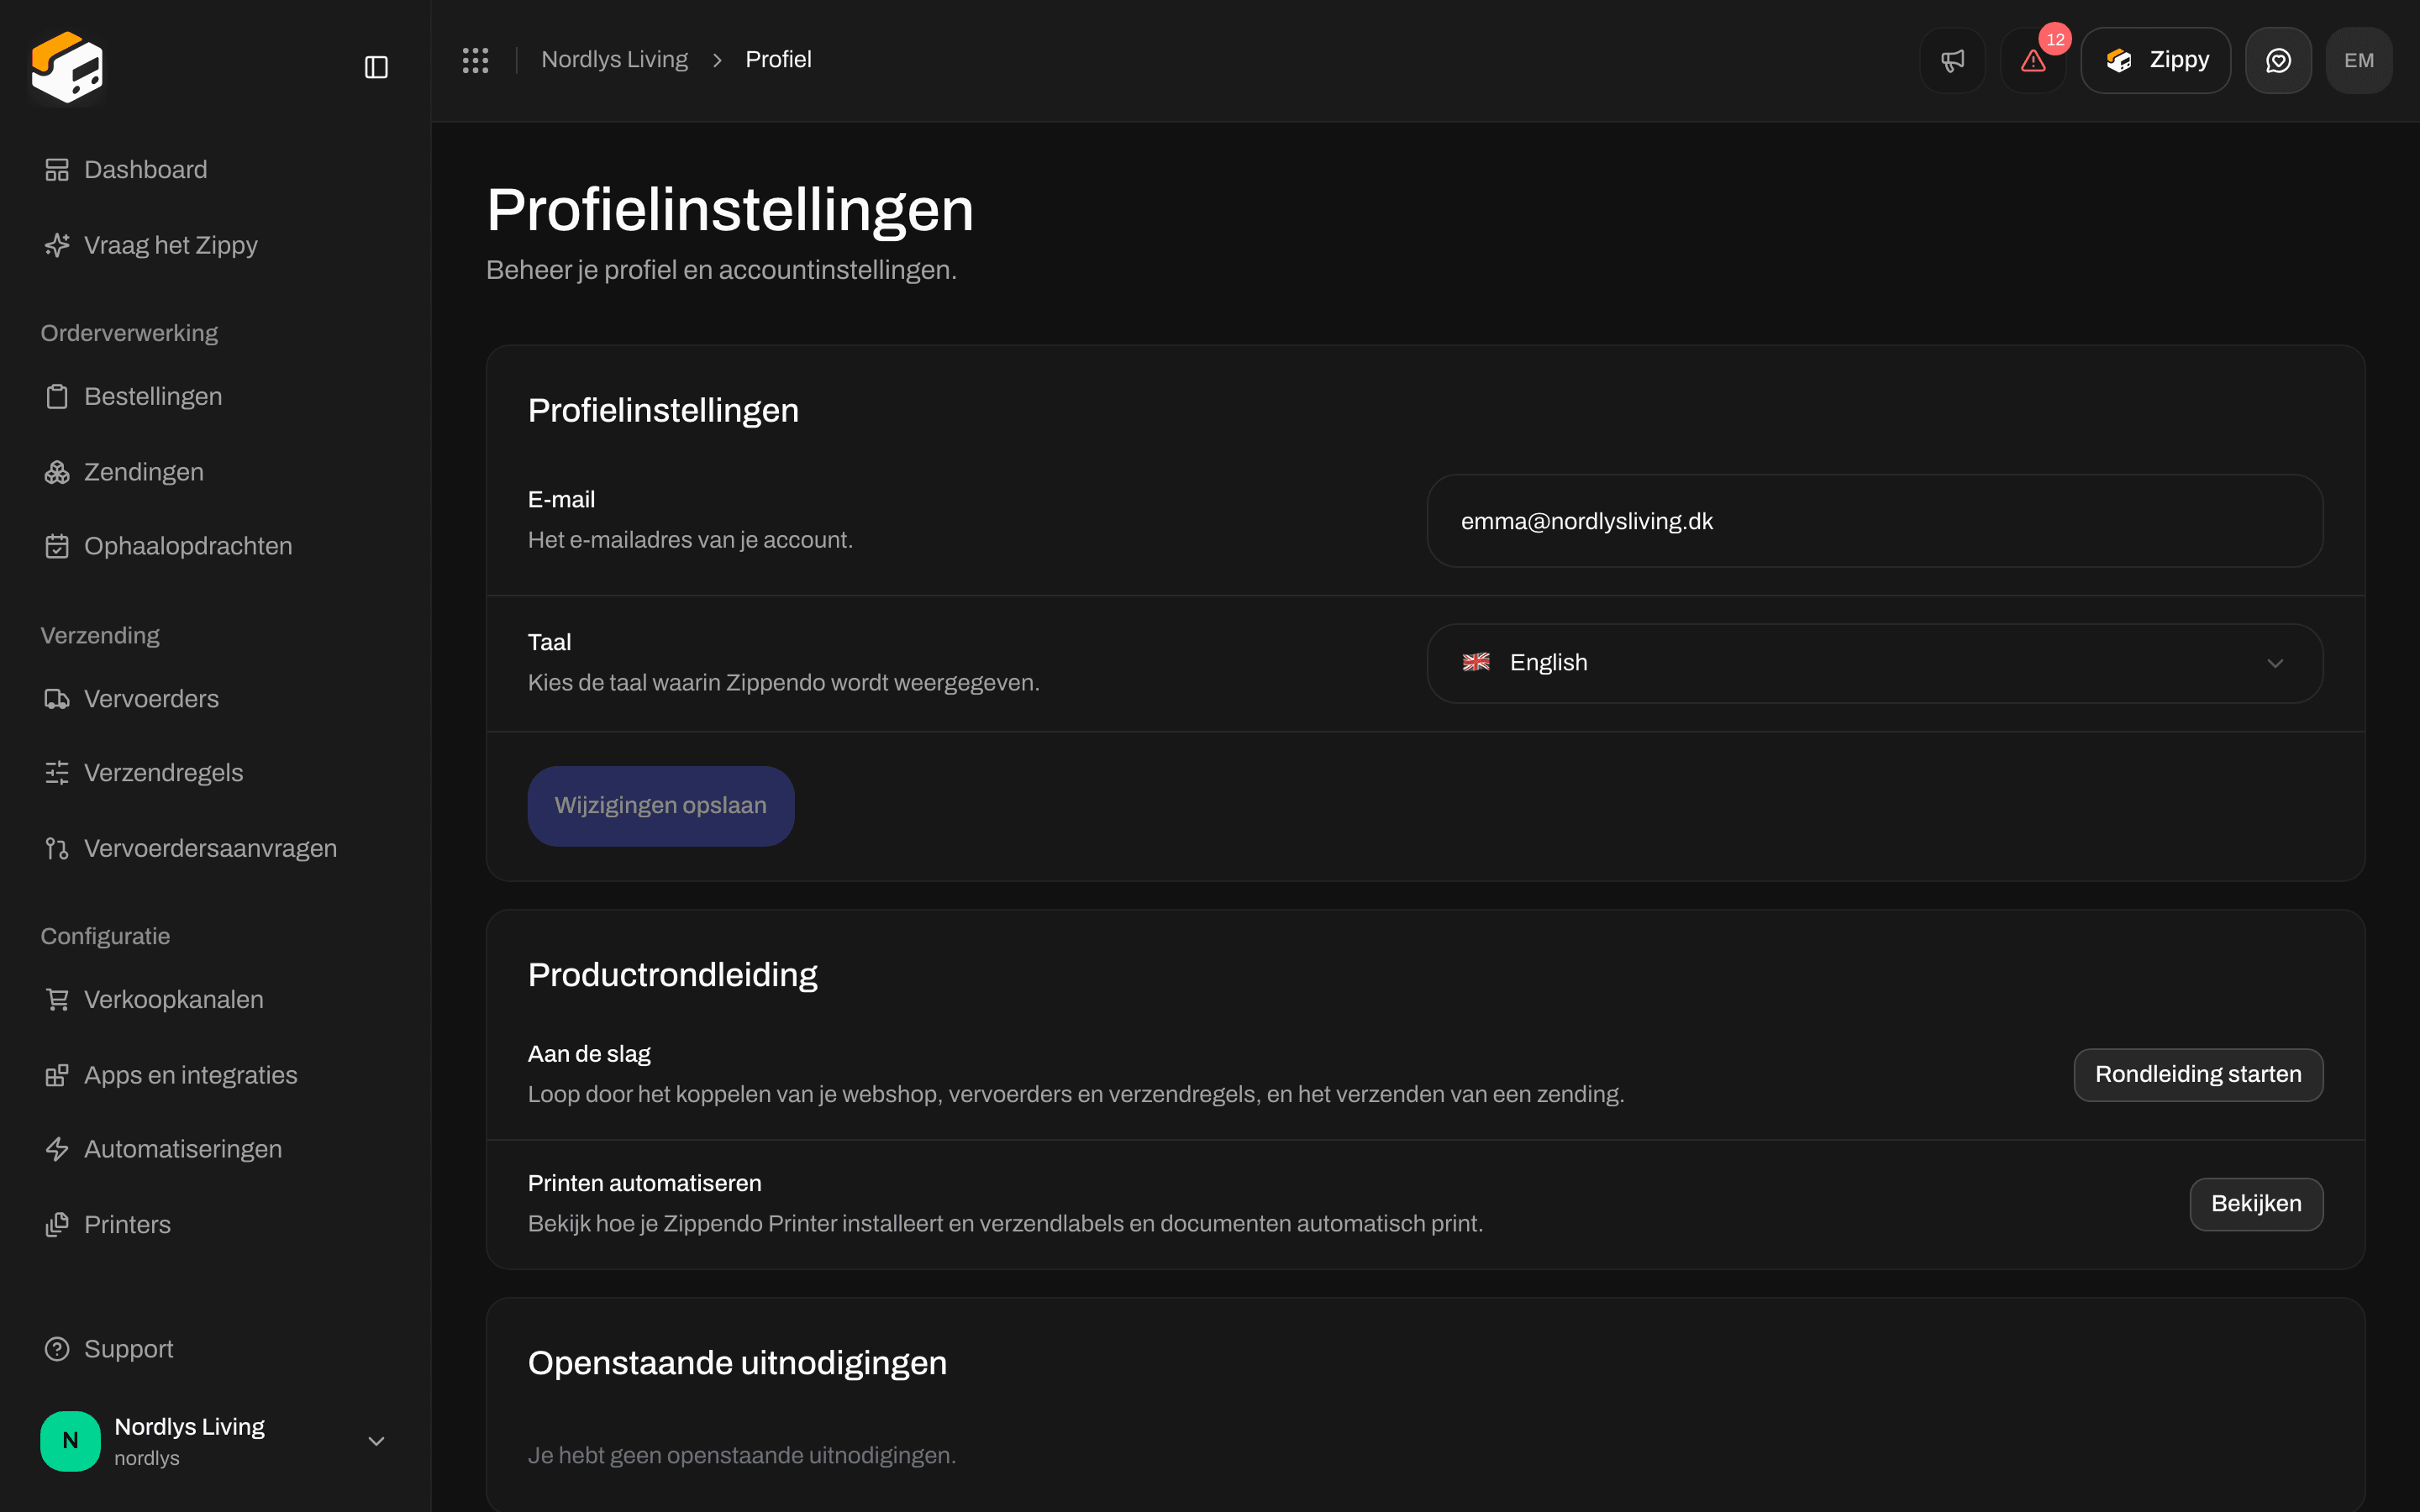Image resolution: width=2420 pixels, height=1512 pixels.
Task: Click the Ophaalopdrachten calendar icon
Action: point(57,546)
